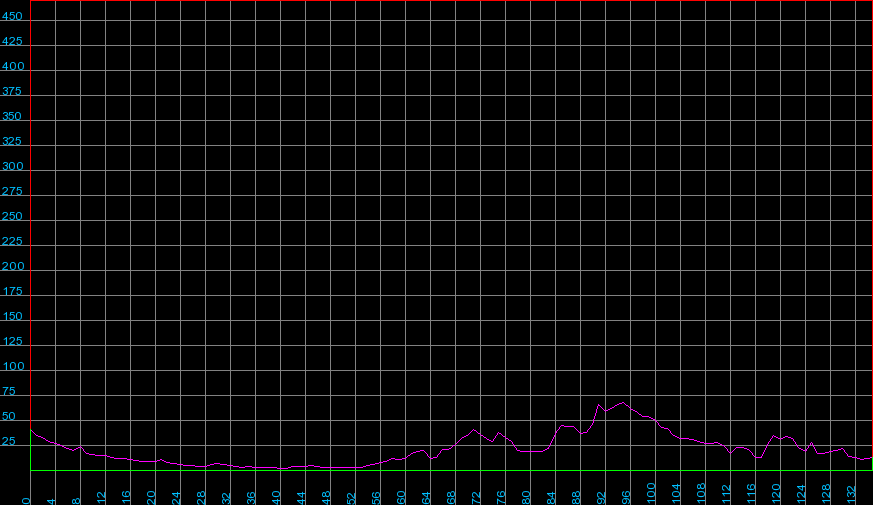Screen dimensions: 873x505
Task: Click the 450 label on the vertical axis
Action: tap(12, 16)
